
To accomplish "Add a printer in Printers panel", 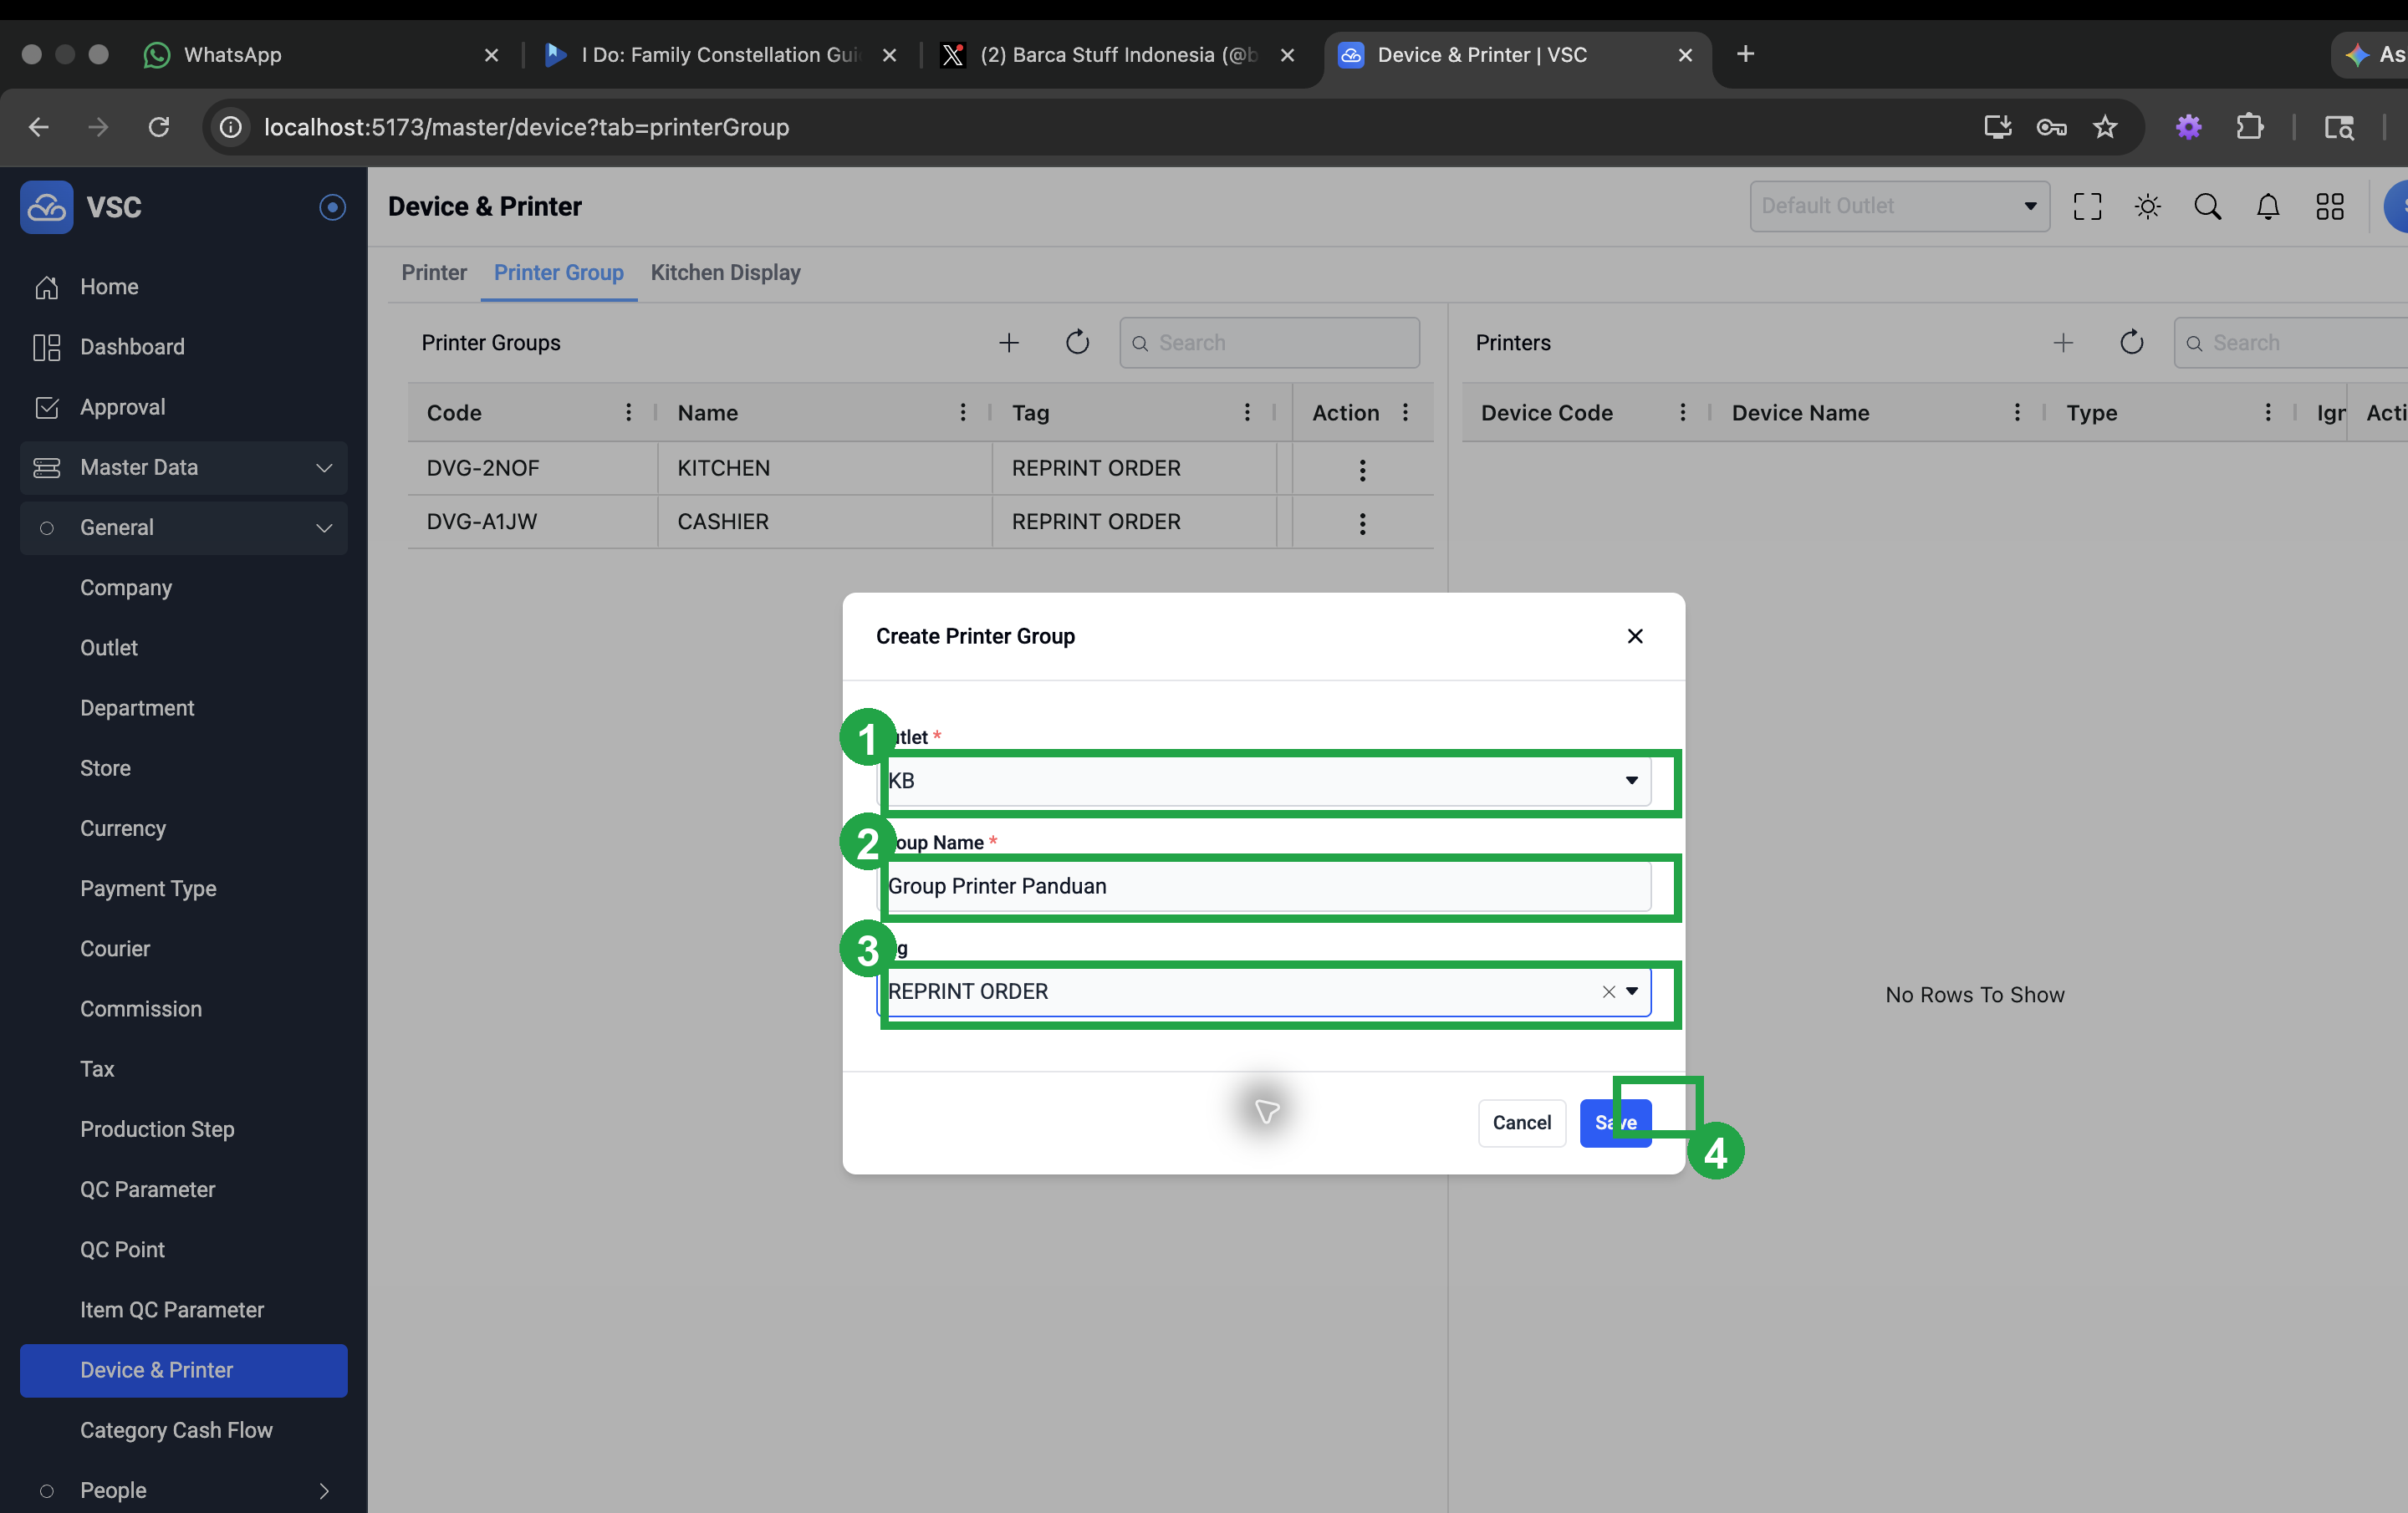I will [2063, 343].
